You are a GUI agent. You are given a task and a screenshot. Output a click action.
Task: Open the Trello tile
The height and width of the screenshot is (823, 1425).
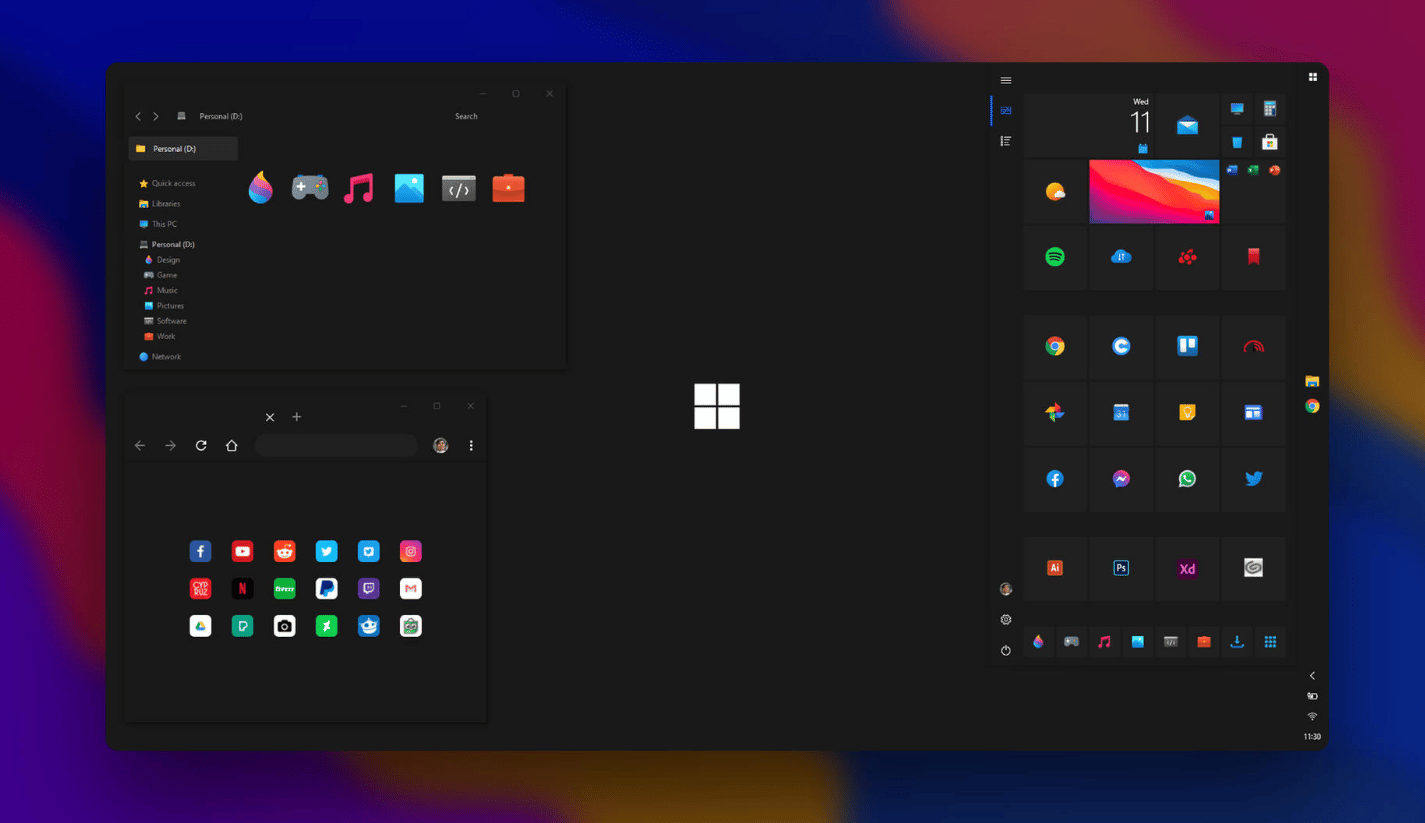click(1187, 346)
